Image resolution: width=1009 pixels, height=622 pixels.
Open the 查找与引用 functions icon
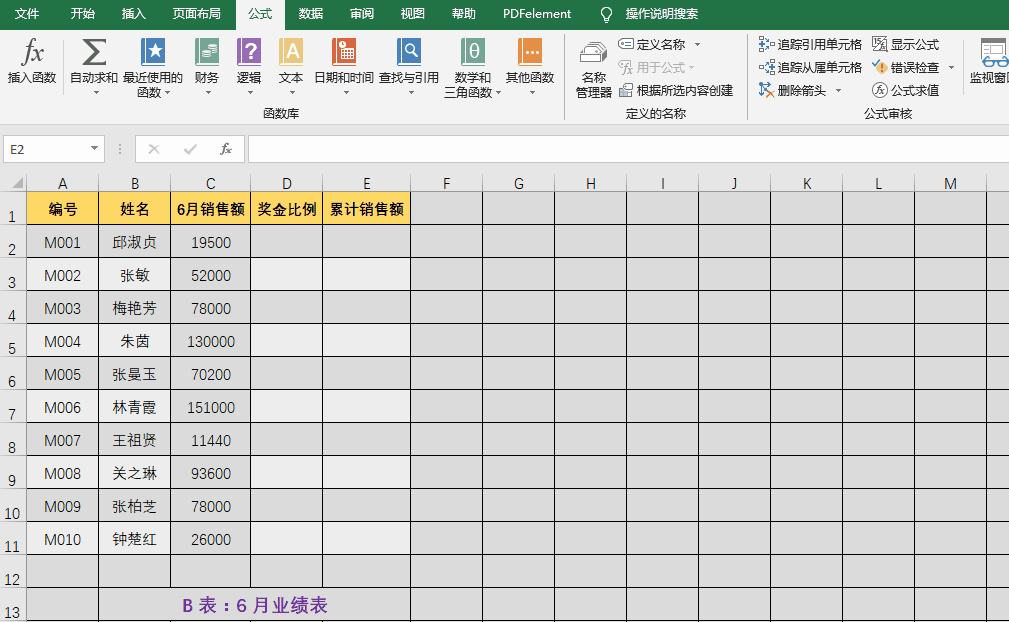pos(409,51)
